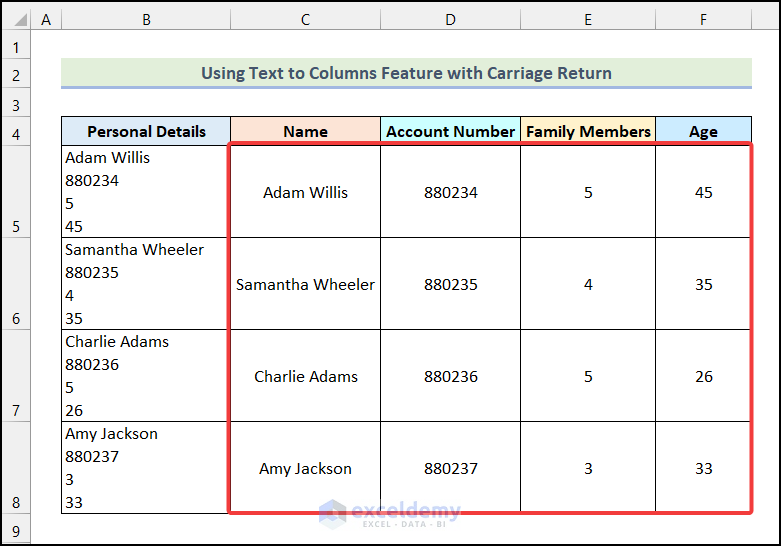Viewport: 781px width, 546px height.
Task: Click the age 33 cell
Action: (703, 468)
